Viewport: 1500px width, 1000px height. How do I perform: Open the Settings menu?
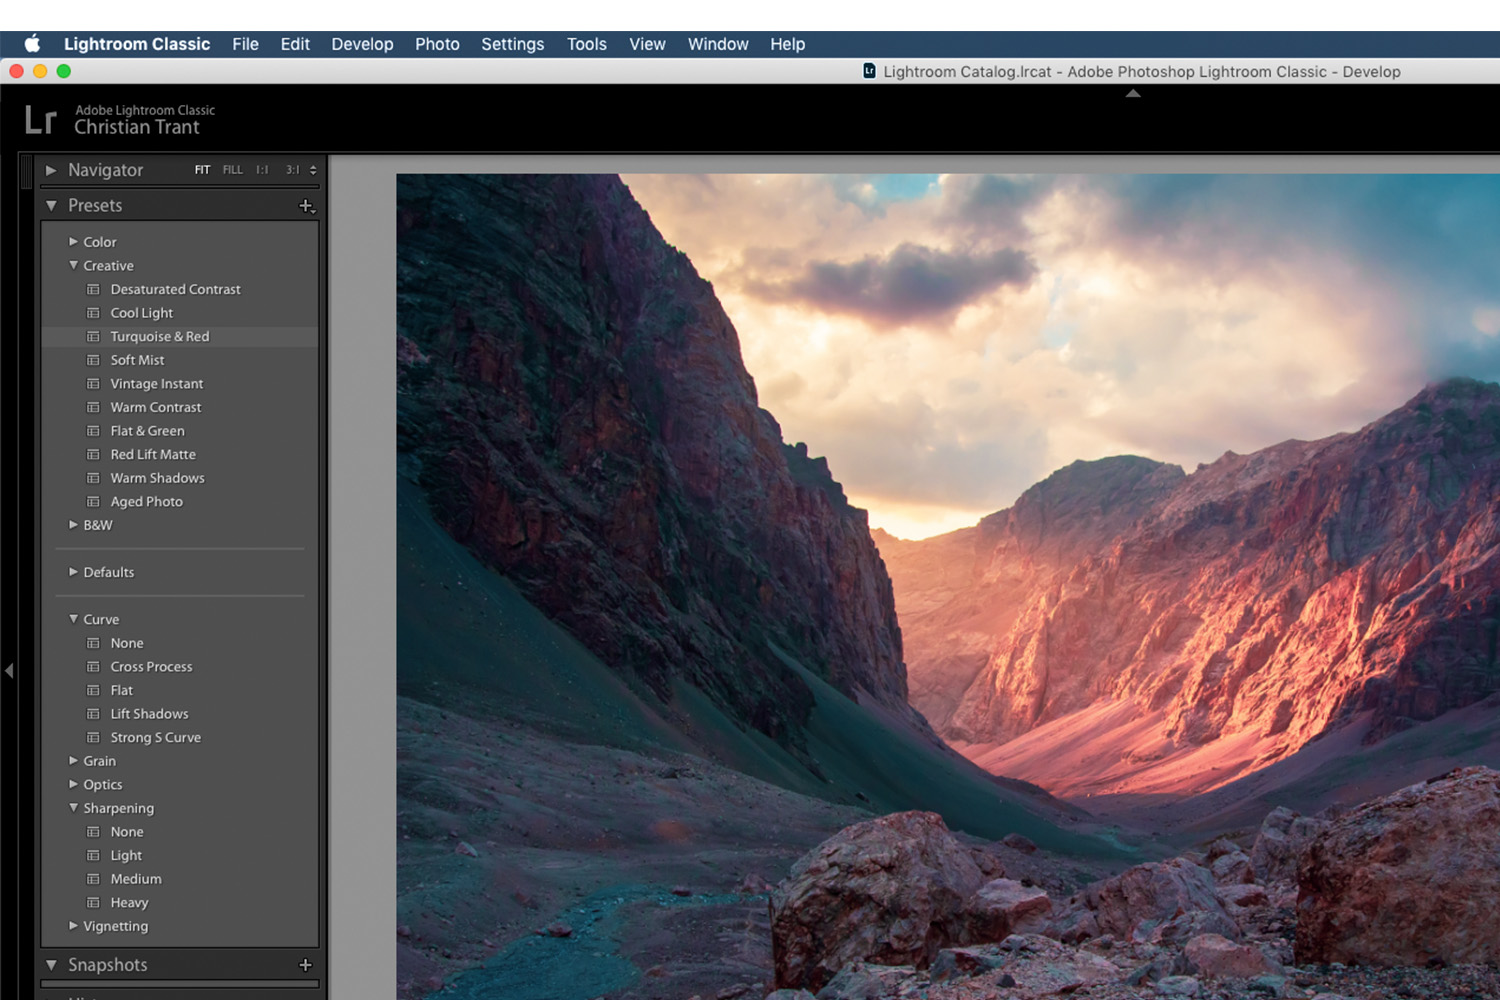pyautogui.click(x=512, y=44)
